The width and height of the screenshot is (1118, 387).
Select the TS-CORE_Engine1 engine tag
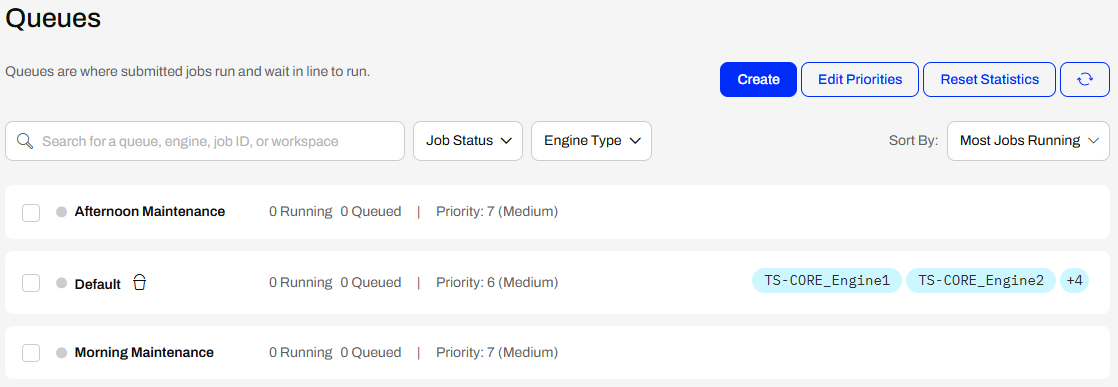coord(827,281)
